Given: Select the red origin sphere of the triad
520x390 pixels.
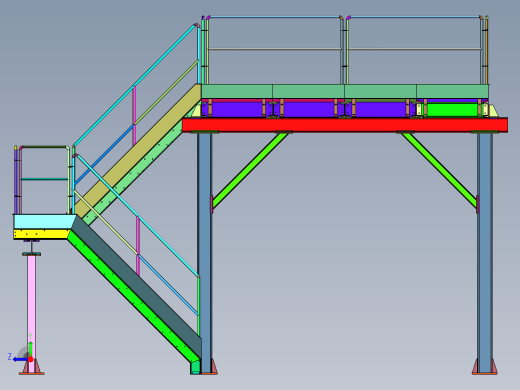Looking at the screenshot, I should click(30, 359).
